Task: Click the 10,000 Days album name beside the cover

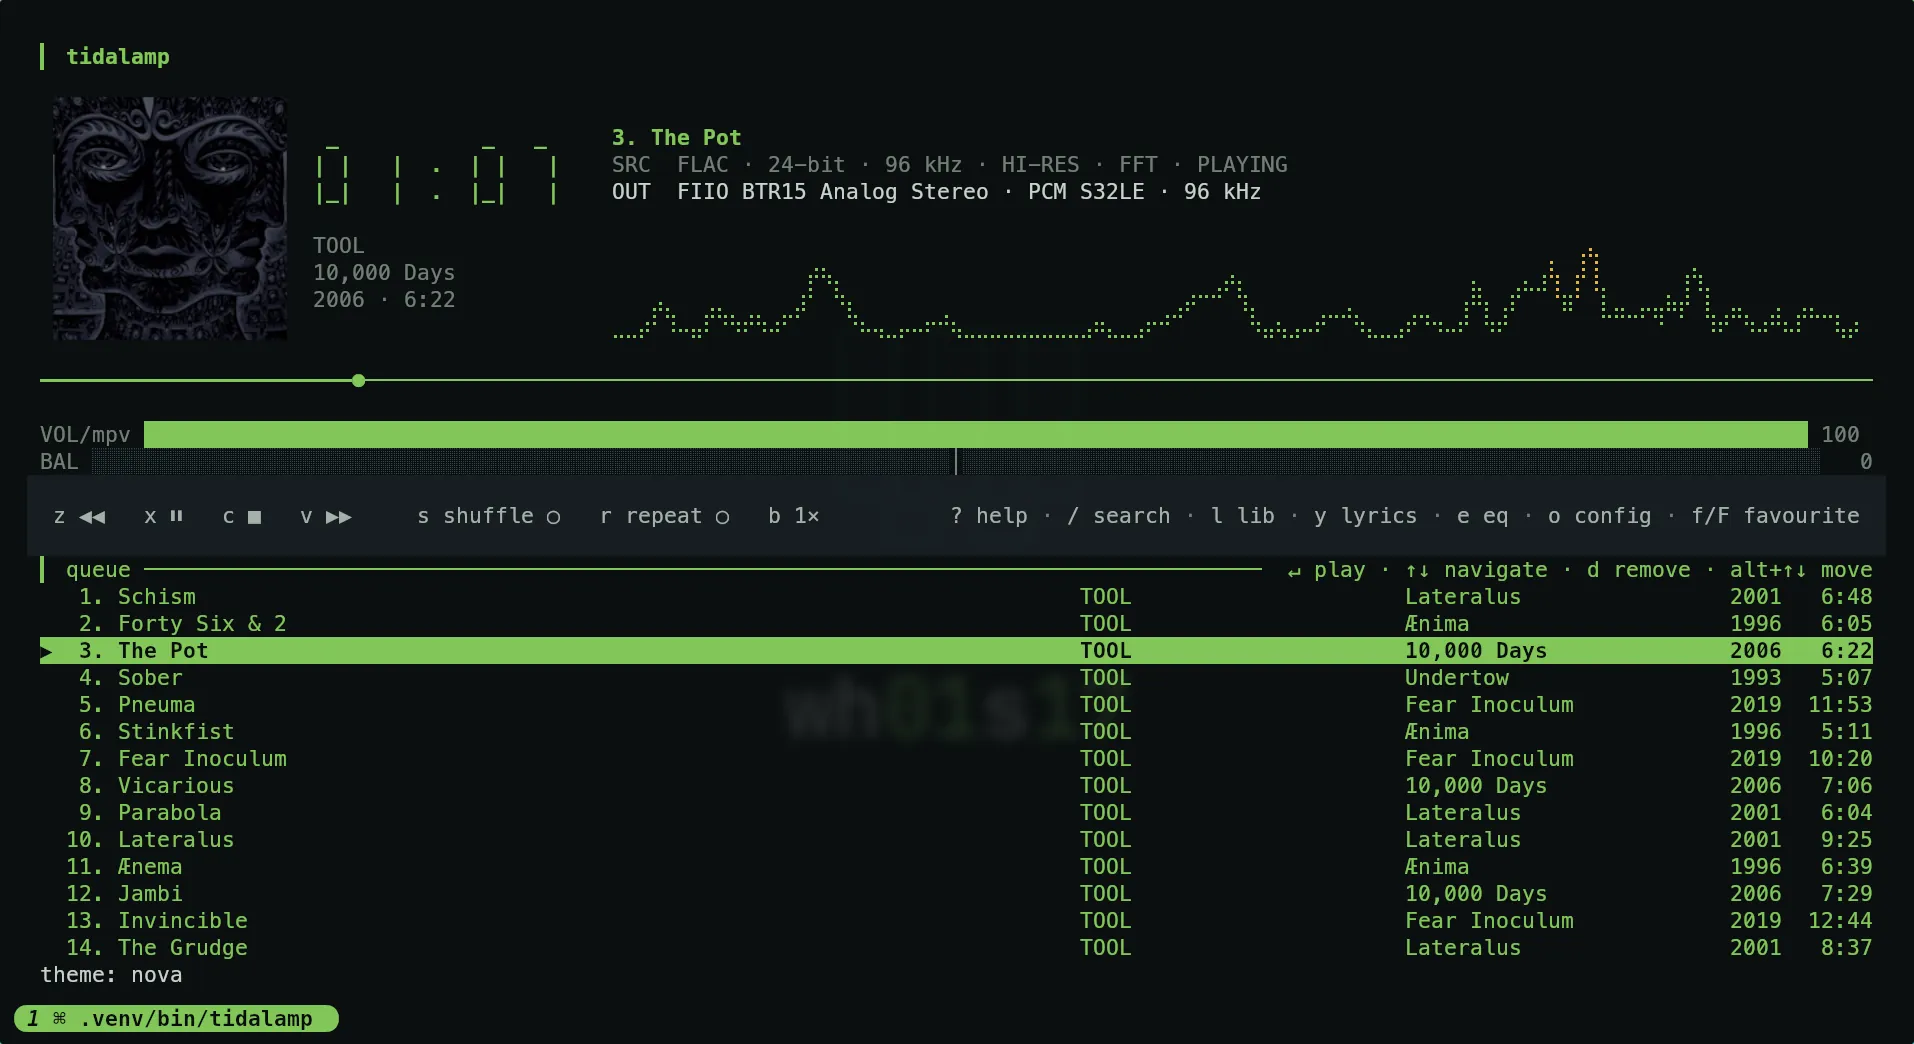Action: (x=384, y=273)
